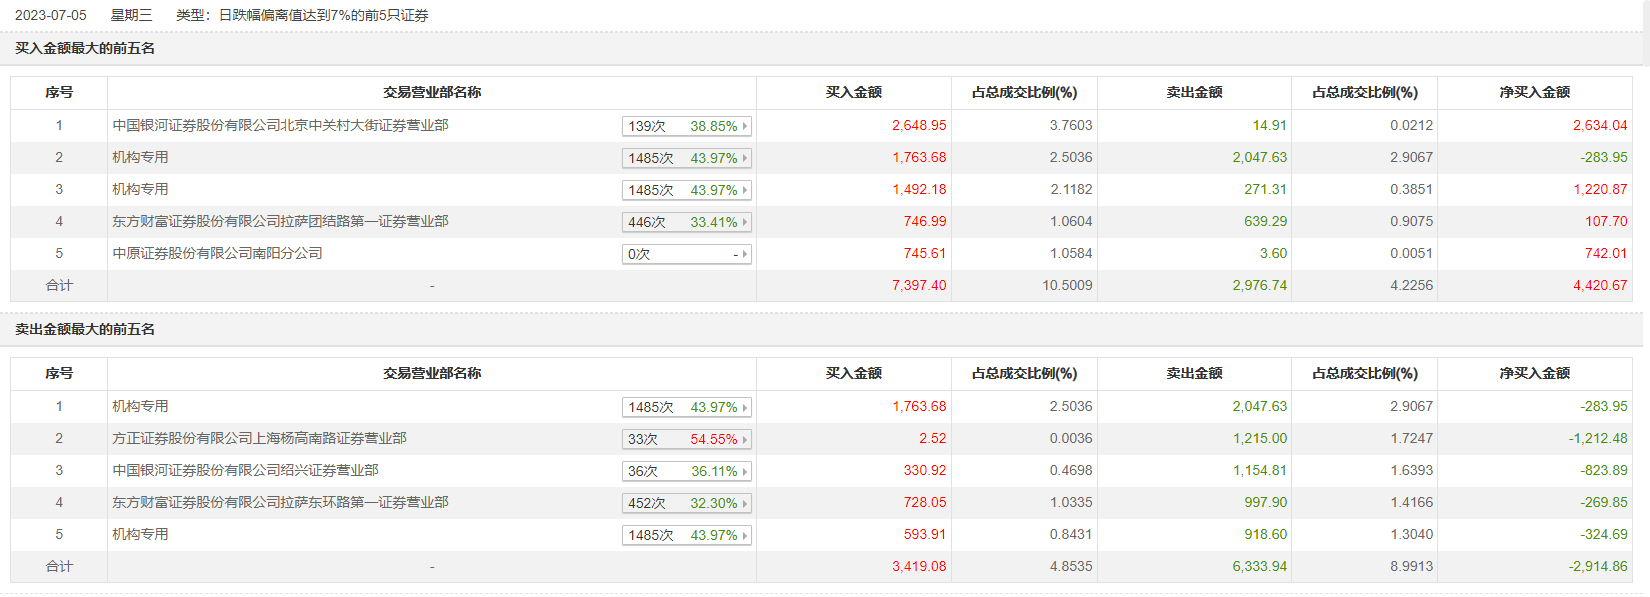Click arrow icon on buy table row 2's 1485次 box
1650x597 pixels.
point(745,158)
